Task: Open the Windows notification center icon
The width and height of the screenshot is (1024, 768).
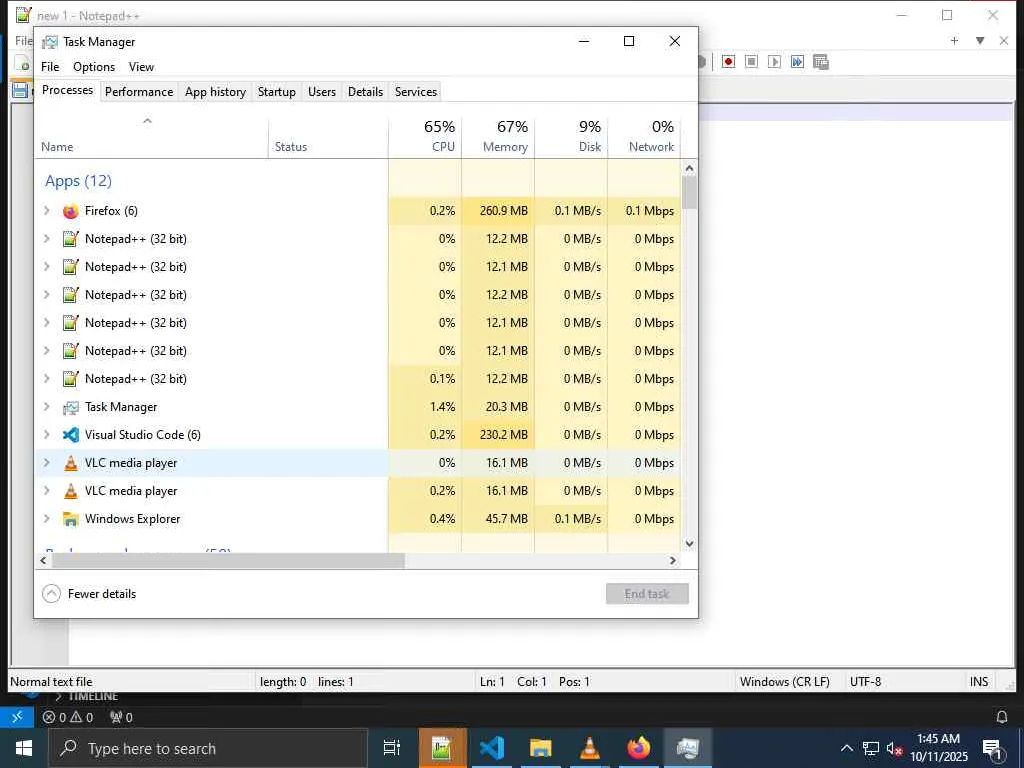Action: click(x=993, y=749)
